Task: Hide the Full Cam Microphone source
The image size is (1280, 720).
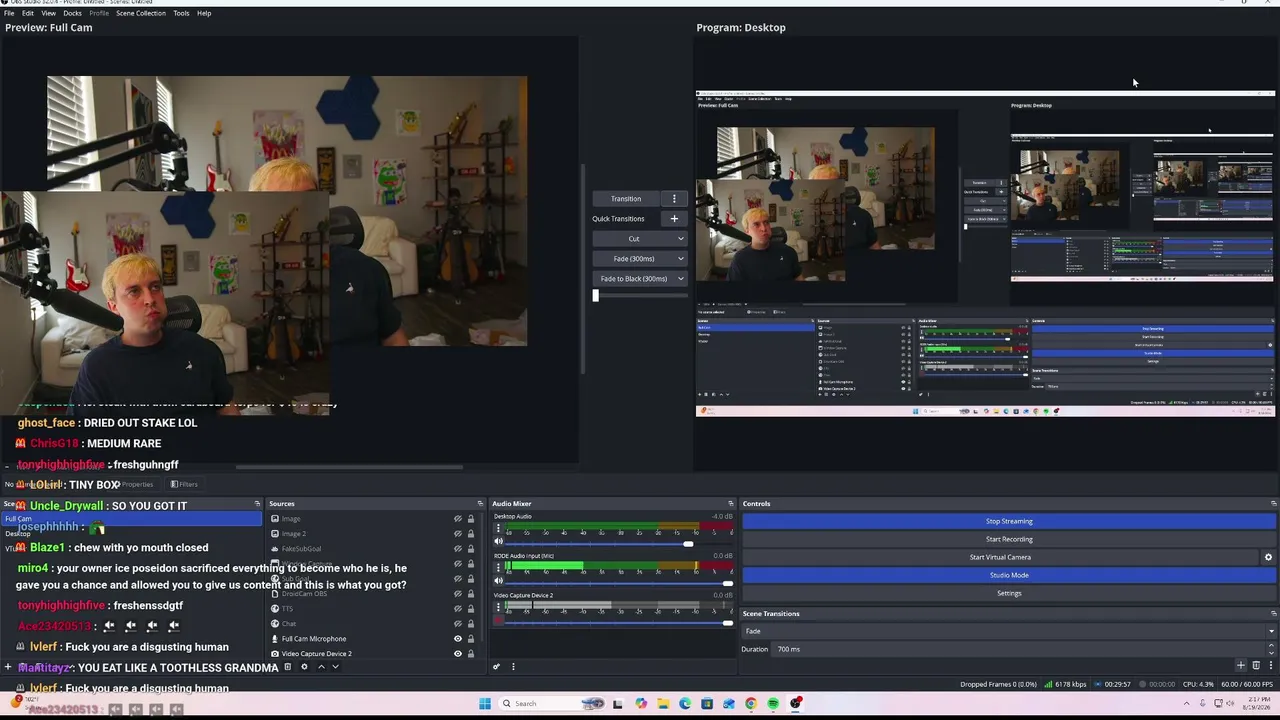Action: tap(458, 639)
